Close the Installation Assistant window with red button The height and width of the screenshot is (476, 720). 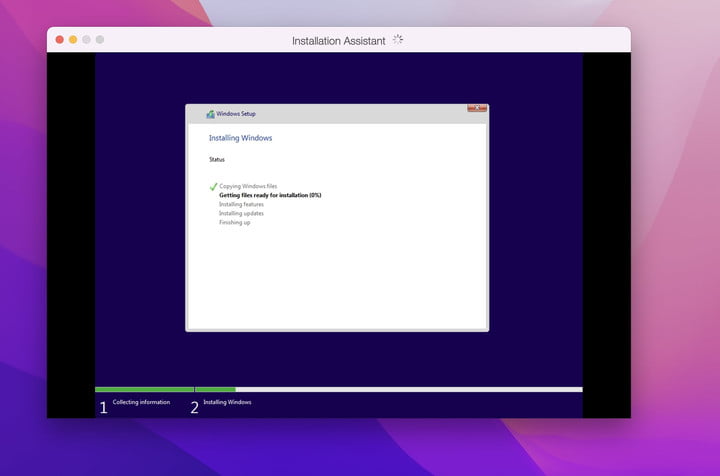click(x=60, y=40)
